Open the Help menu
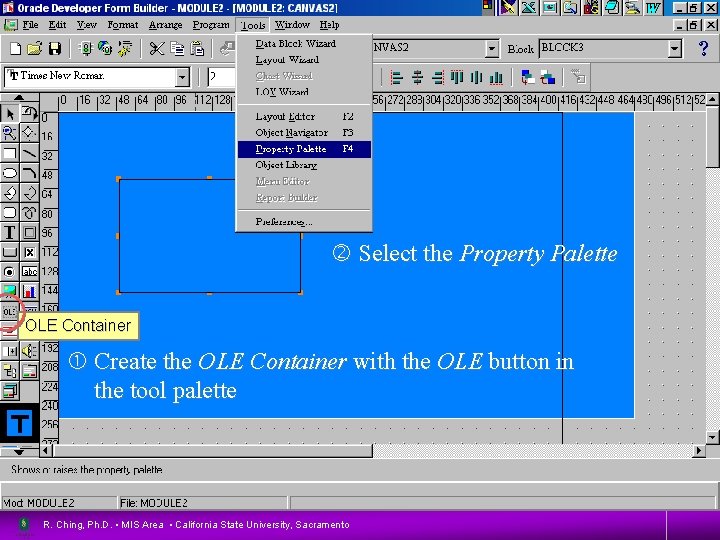 tap(329, 25)
